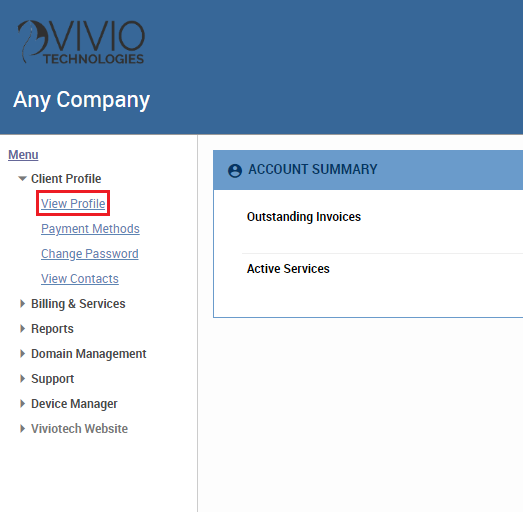Viewport: 523px width, 512px height.
Task: Collapse the Client Profile arrow
Action: pyautogui.click(x=22, y=179)
